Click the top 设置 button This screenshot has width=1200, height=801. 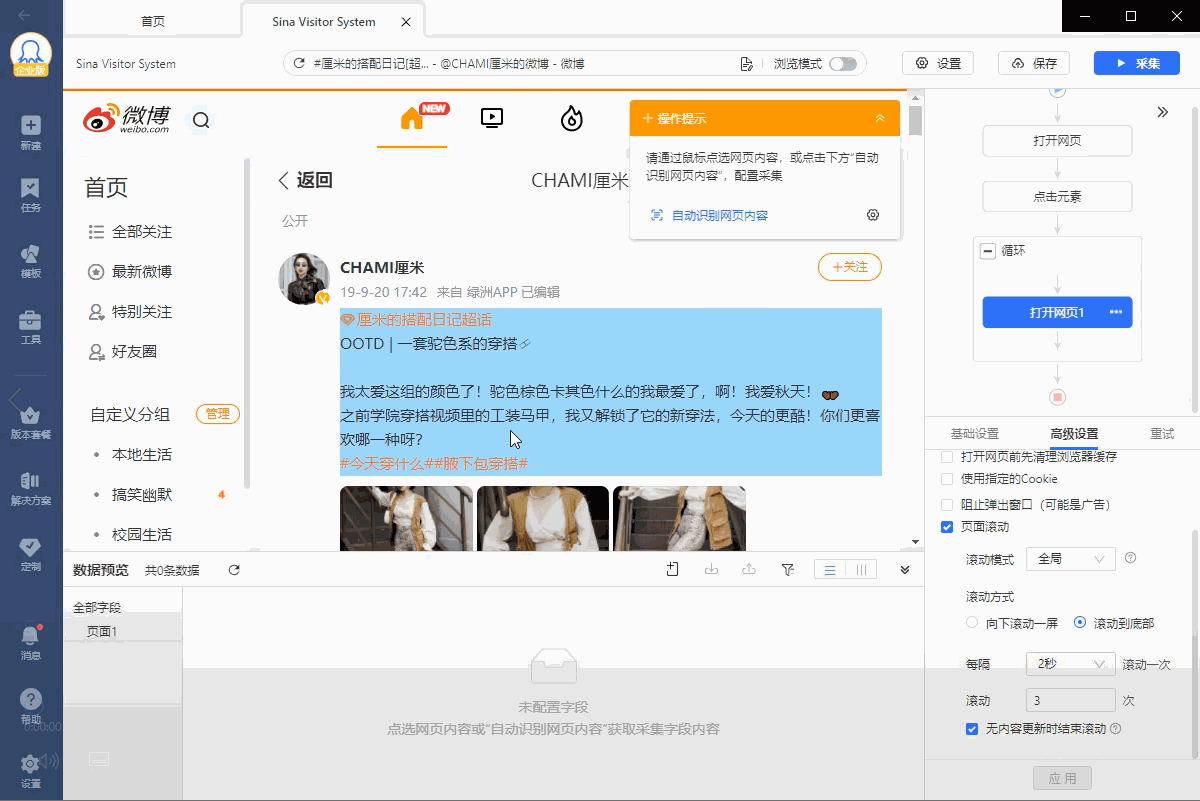(x=938, y=63)
